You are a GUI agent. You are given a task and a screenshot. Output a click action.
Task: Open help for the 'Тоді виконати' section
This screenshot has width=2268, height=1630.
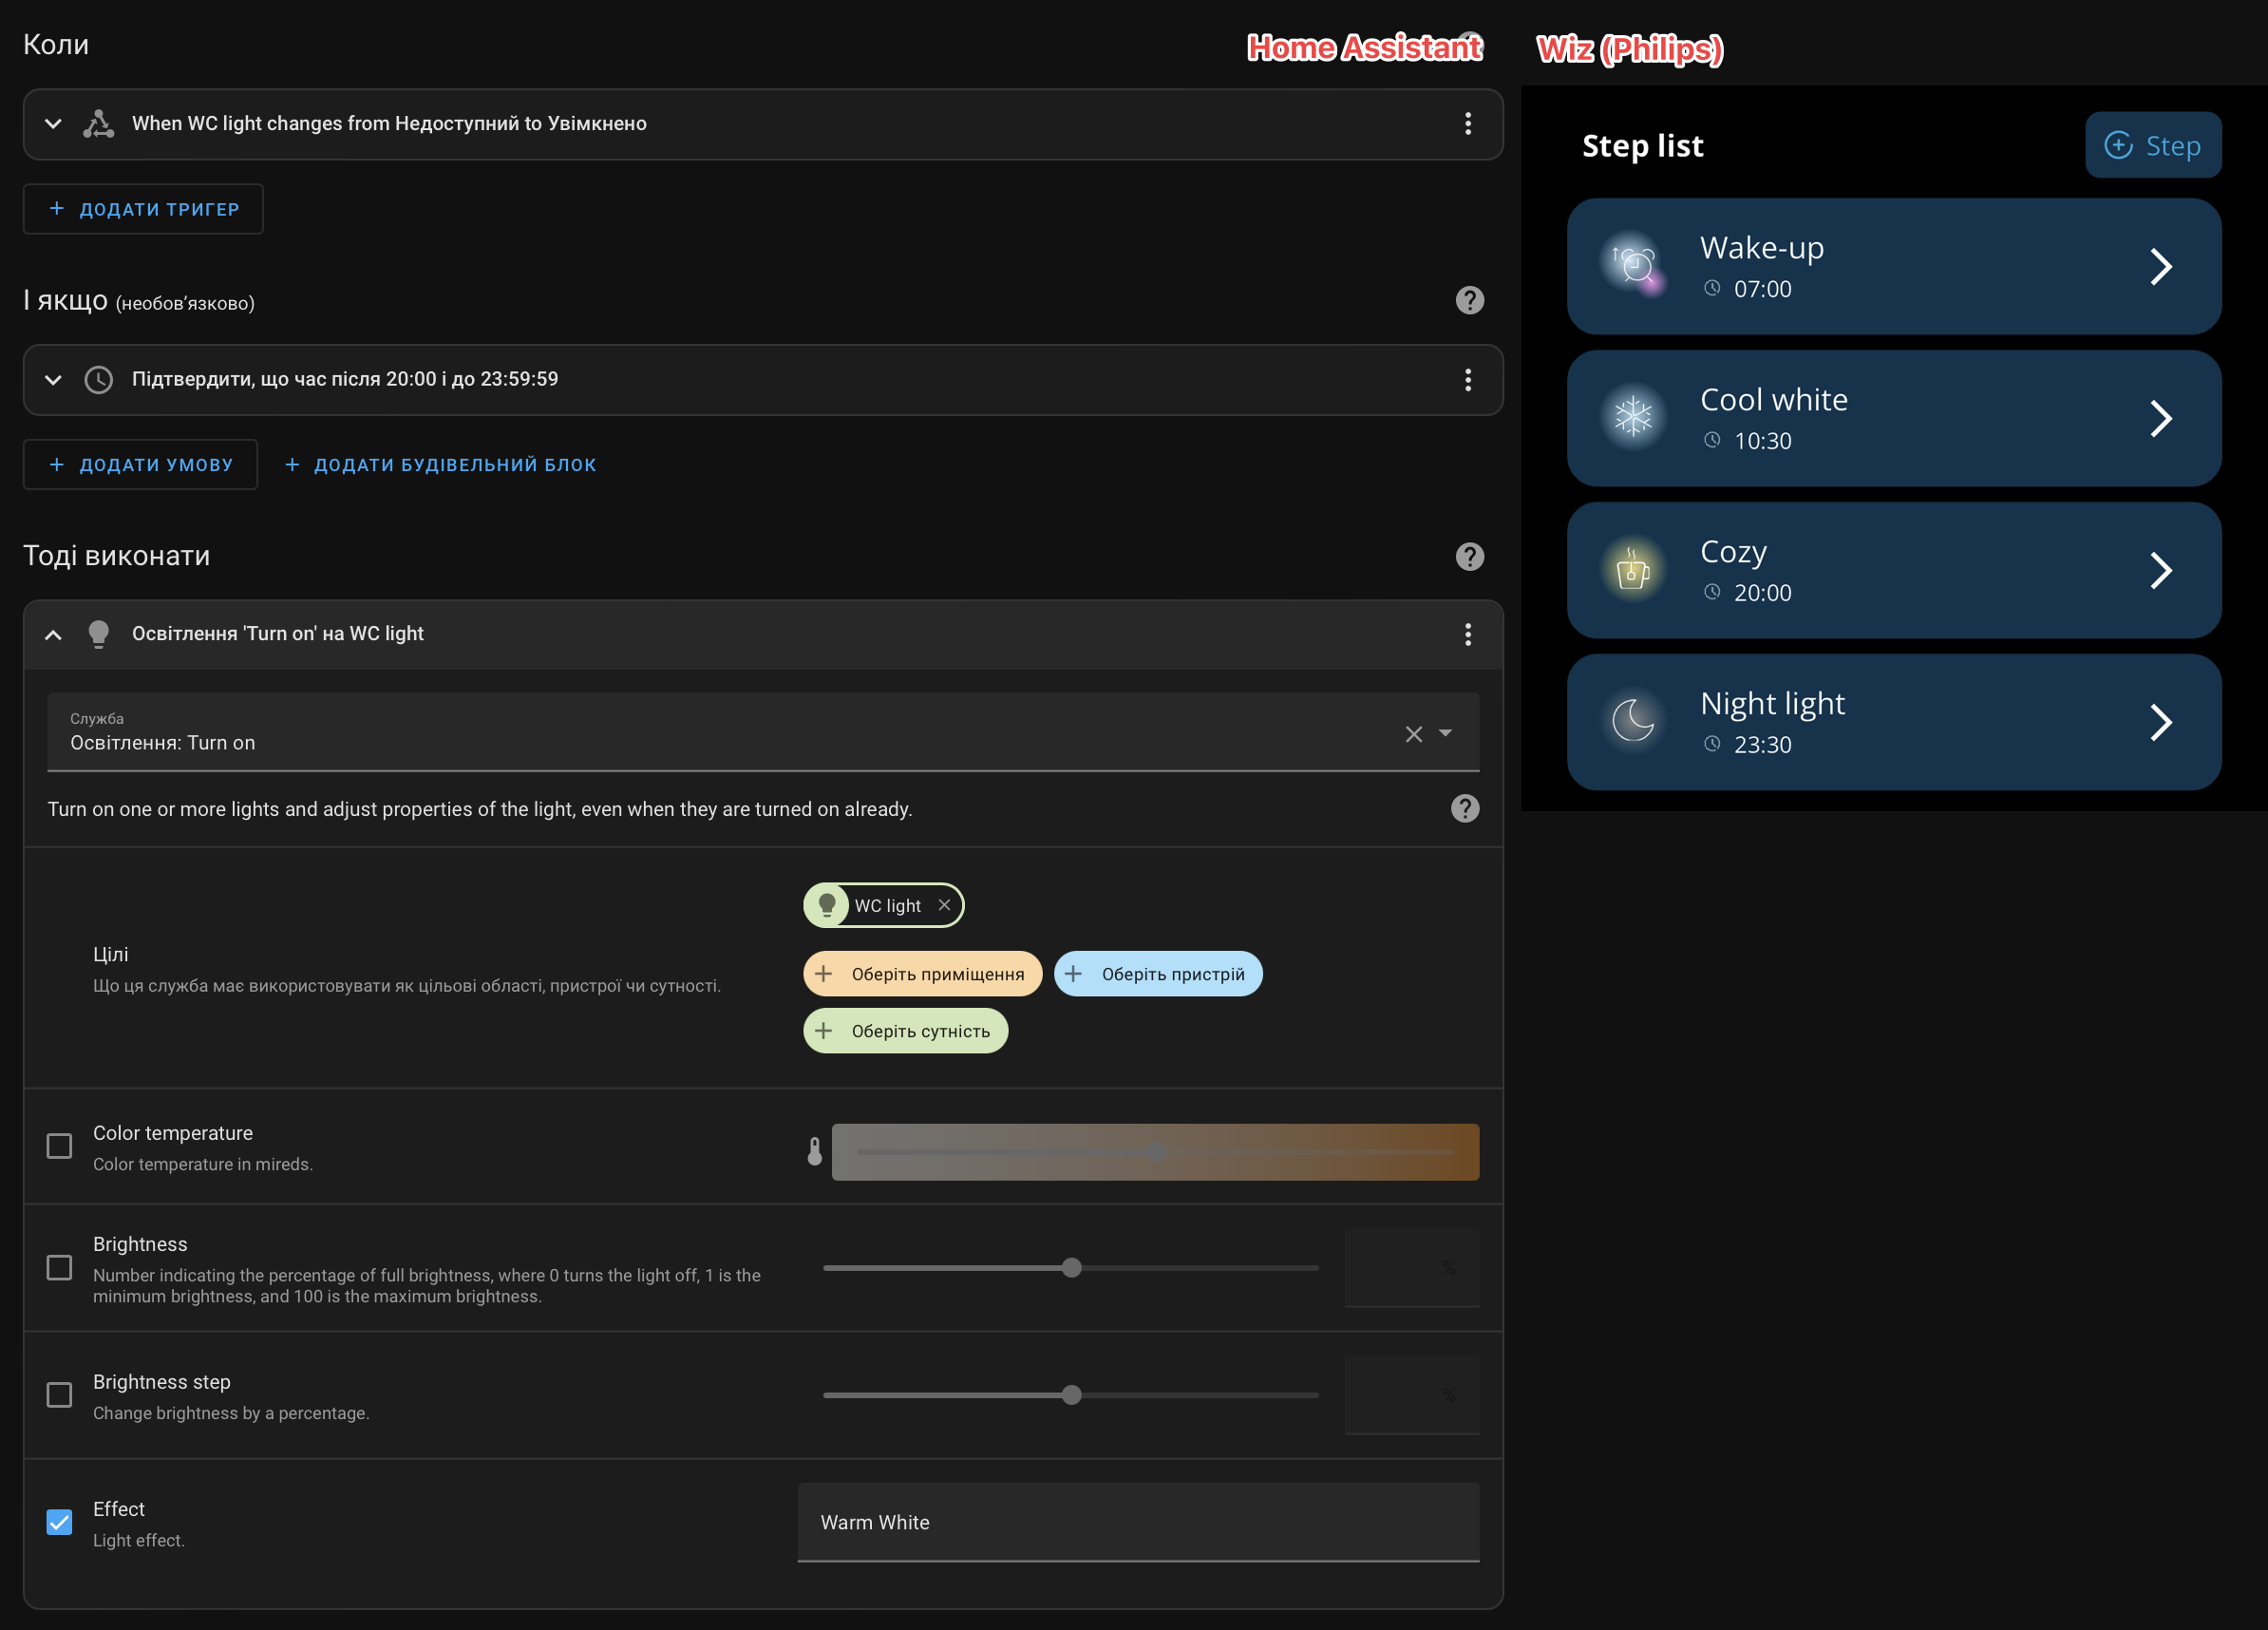click(1469, 556)
